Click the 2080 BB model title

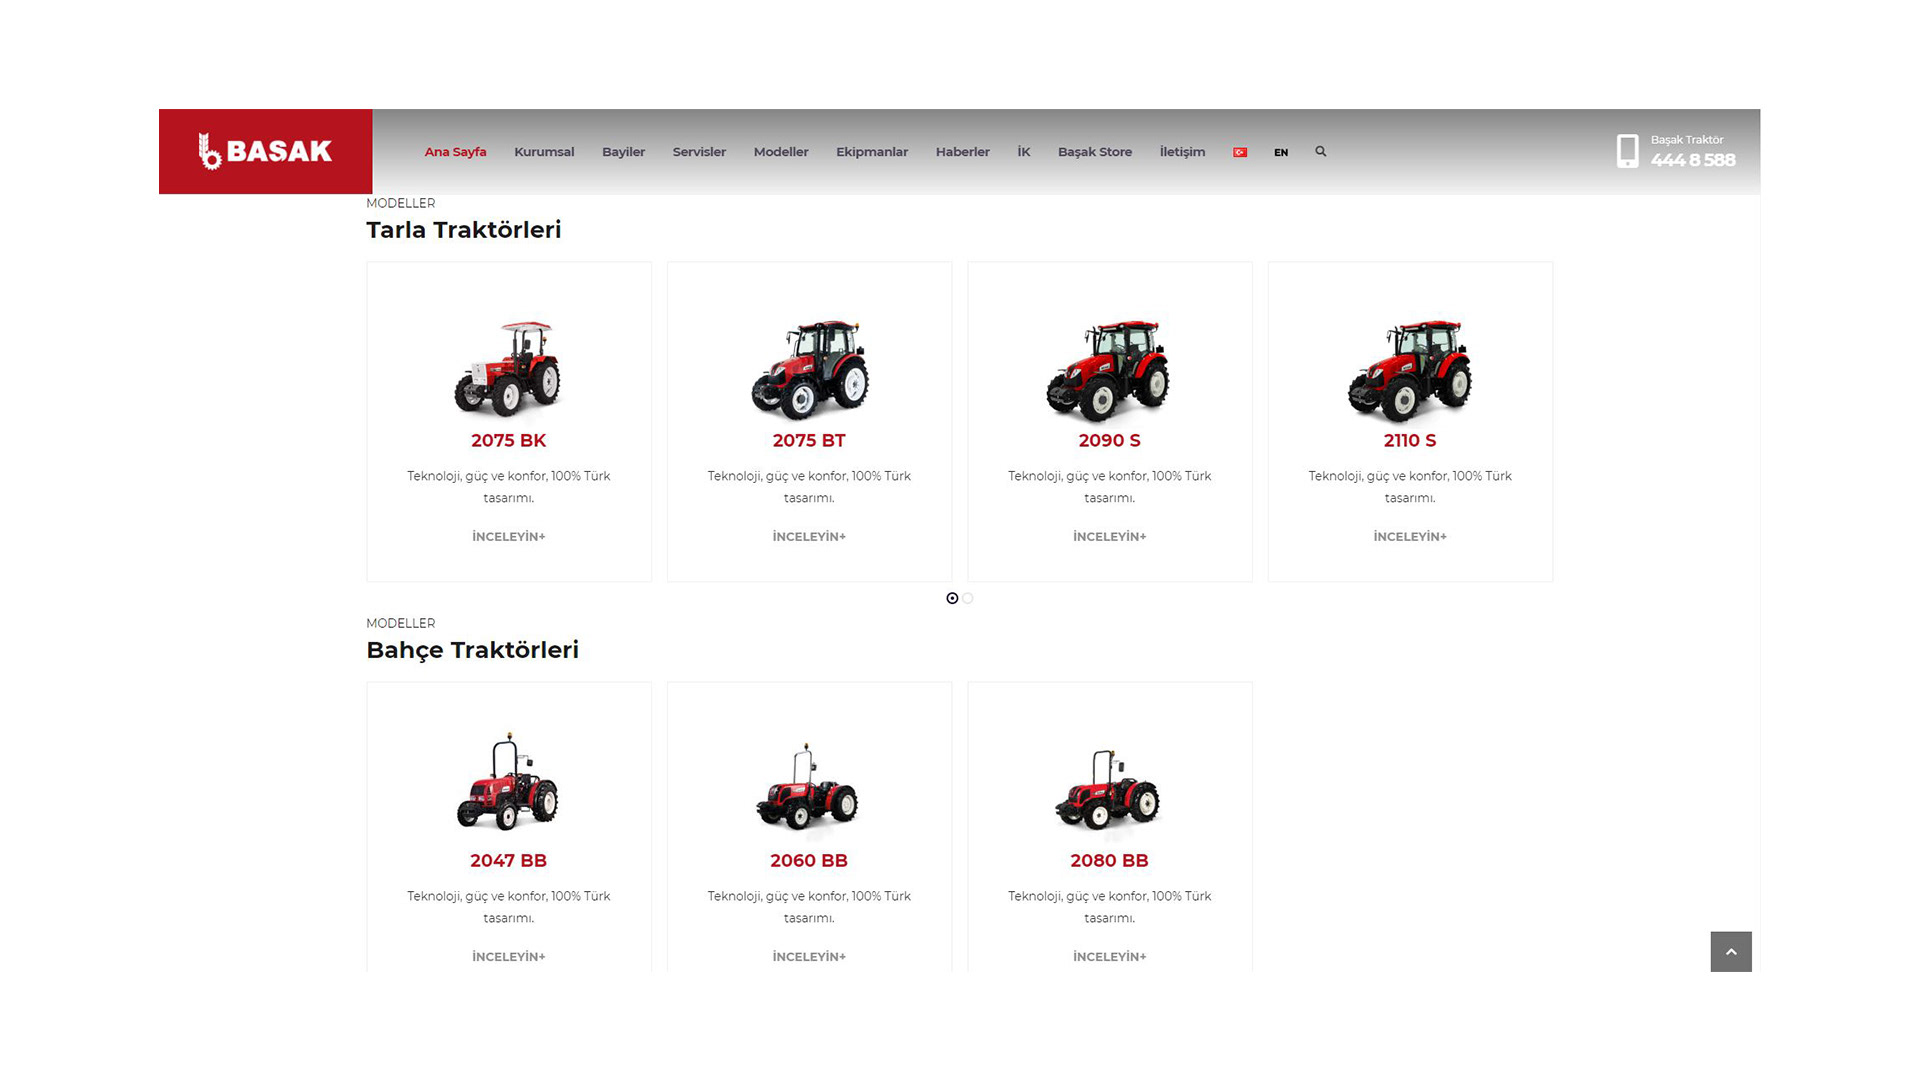1108,861
